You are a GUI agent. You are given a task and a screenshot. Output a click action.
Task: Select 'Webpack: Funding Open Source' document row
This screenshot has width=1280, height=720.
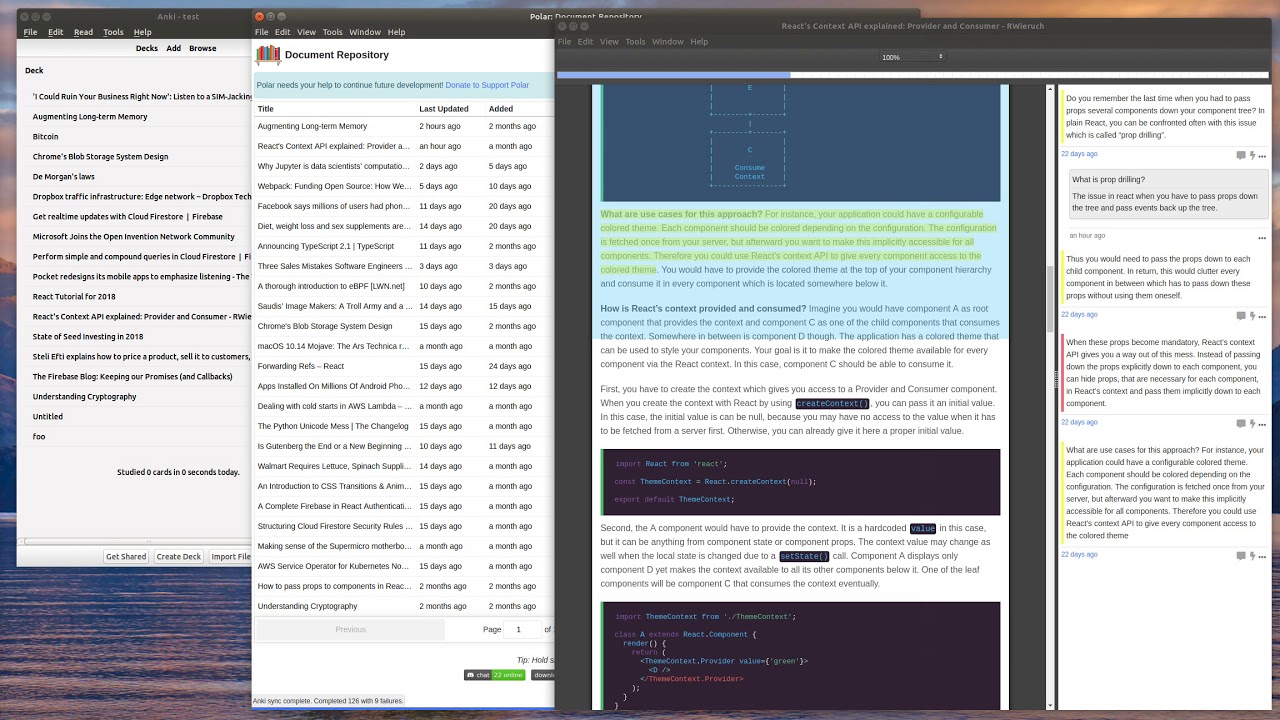pyautogui.click(x=404, y=186)
